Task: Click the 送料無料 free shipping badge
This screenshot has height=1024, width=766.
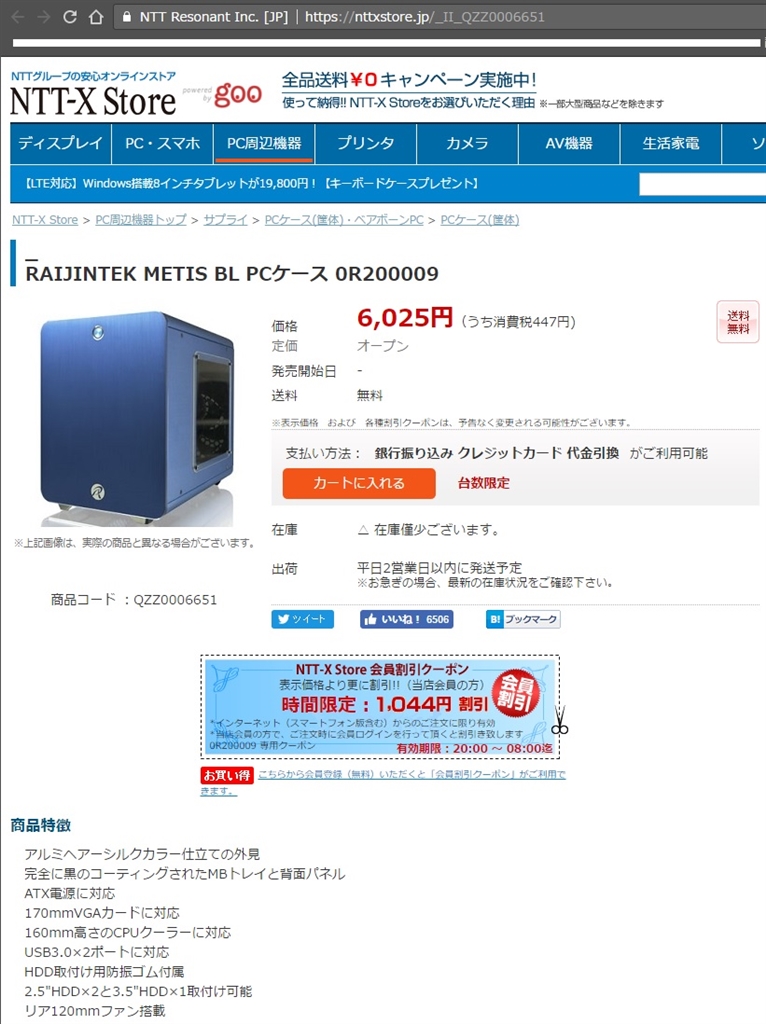Action: [738, 322]
